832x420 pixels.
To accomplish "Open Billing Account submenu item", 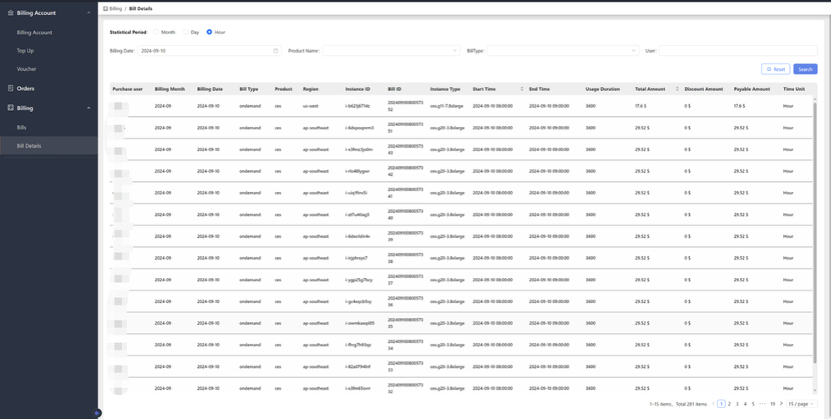I will pyautogui.click(x=34, y=32).
